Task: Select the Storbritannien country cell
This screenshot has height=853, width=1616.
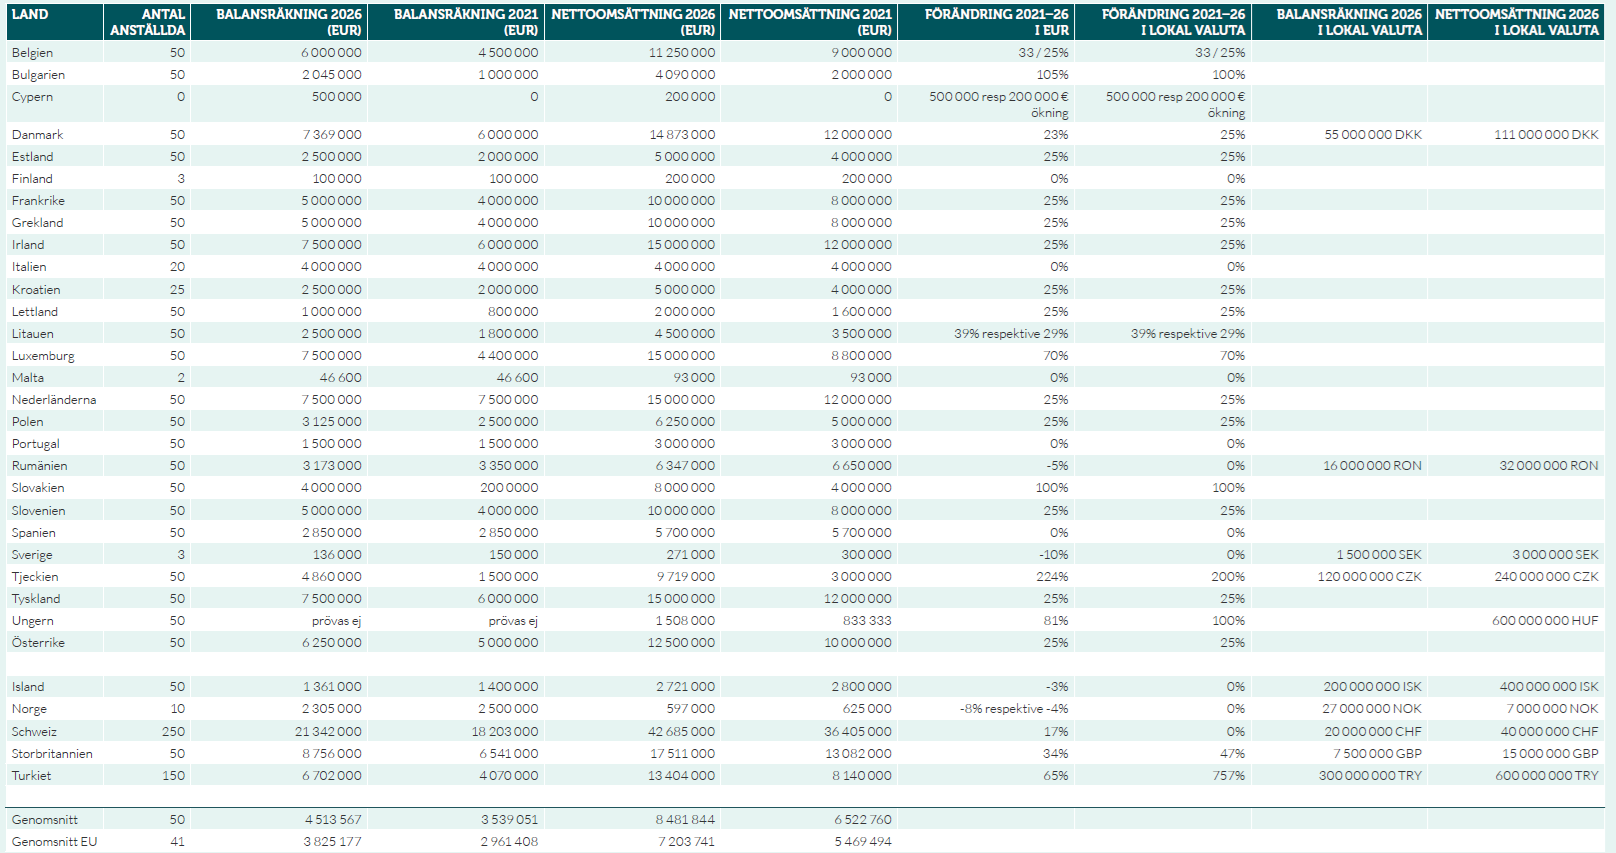Action: pos(52,754)
